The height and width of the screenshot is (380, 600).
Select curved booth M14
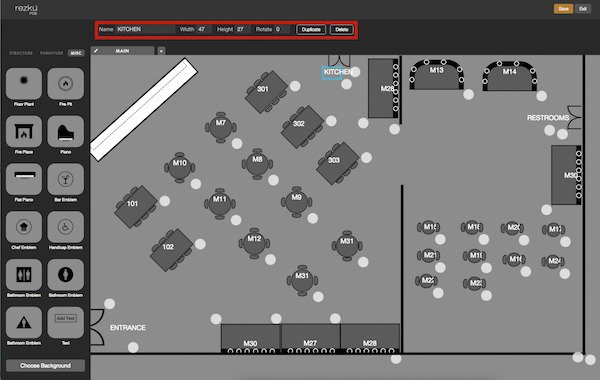pos(510,76)
